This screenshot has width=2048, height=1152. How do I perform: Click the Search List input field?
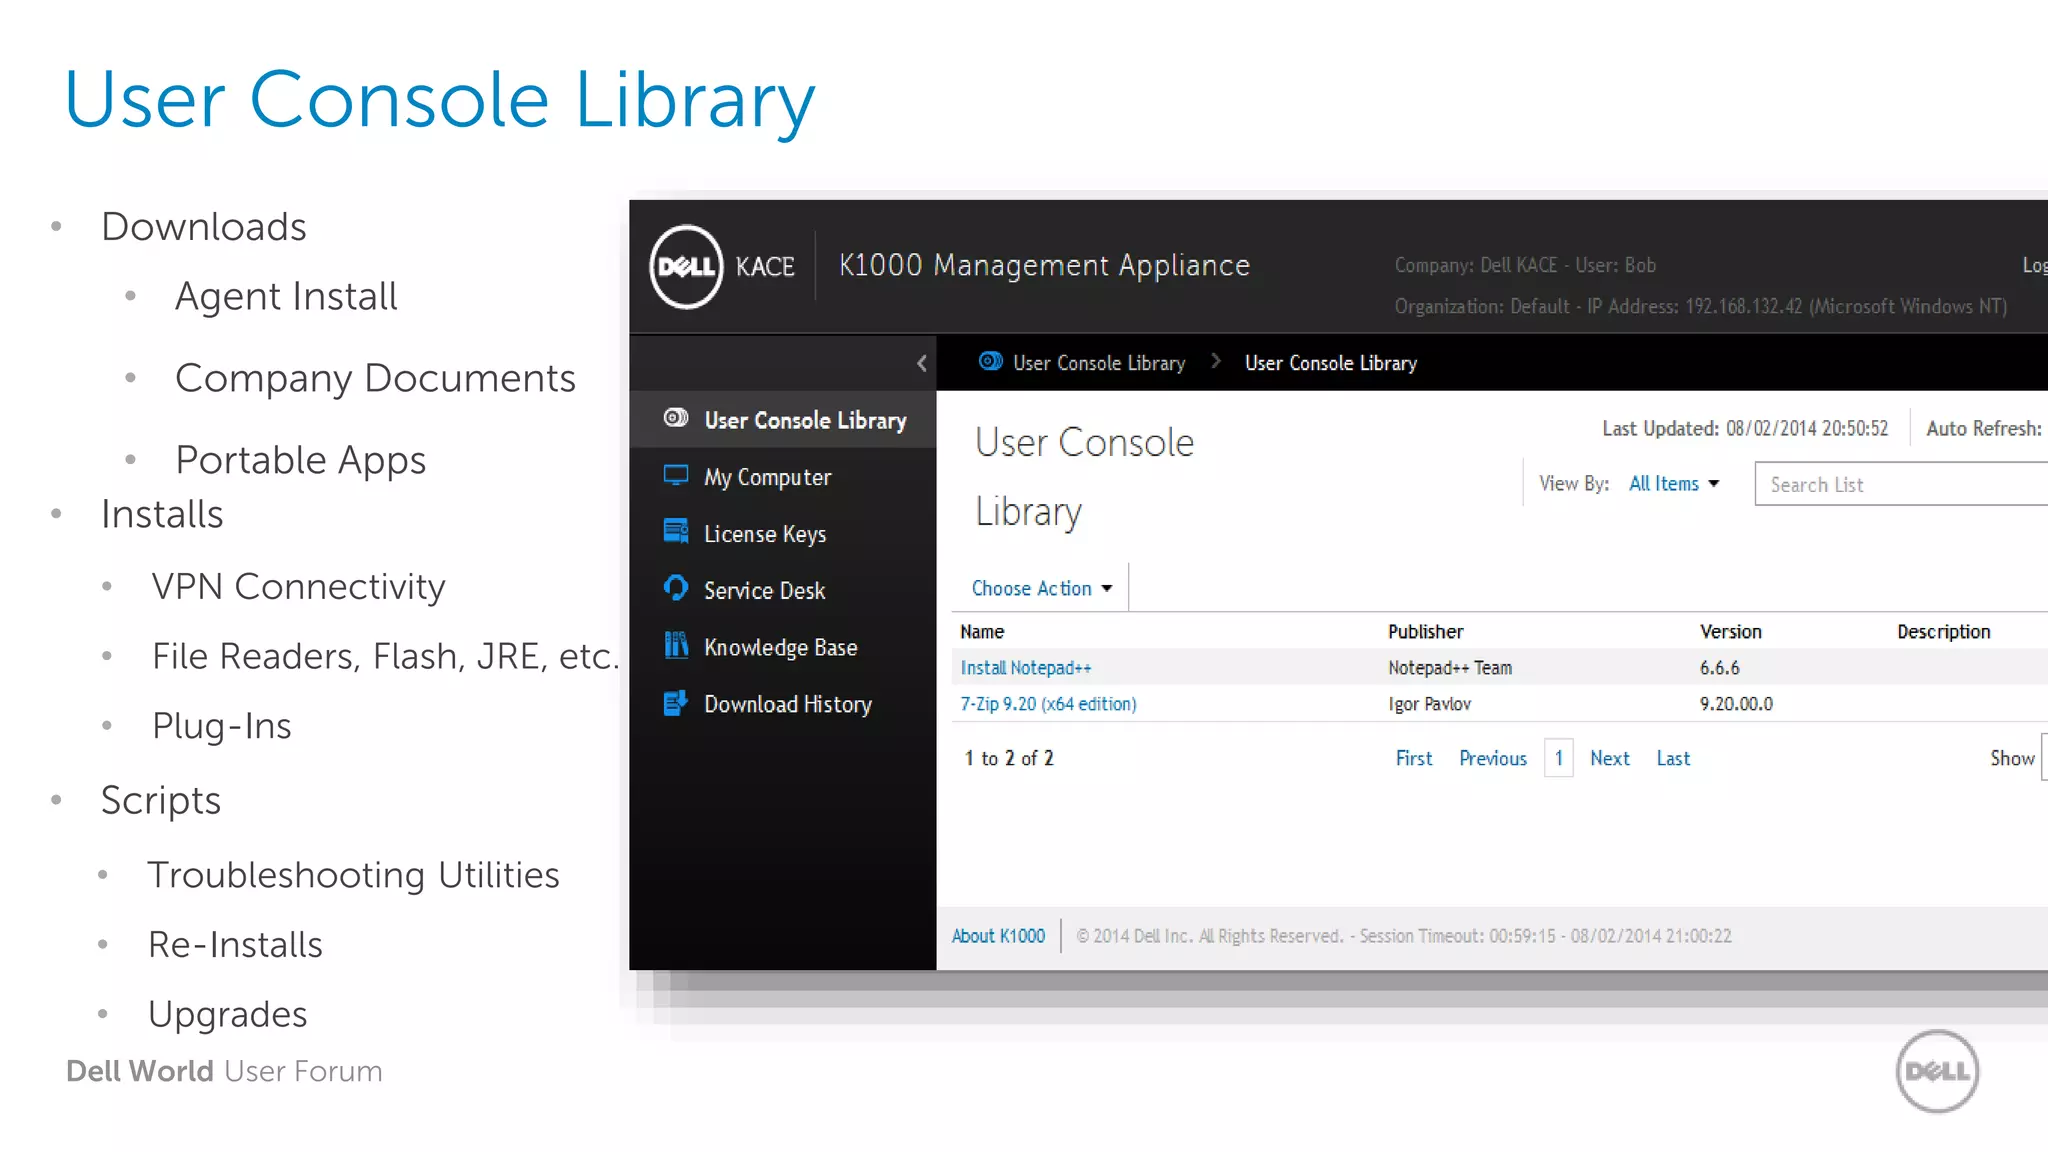pyautogui.click(x=1901, y=484)
